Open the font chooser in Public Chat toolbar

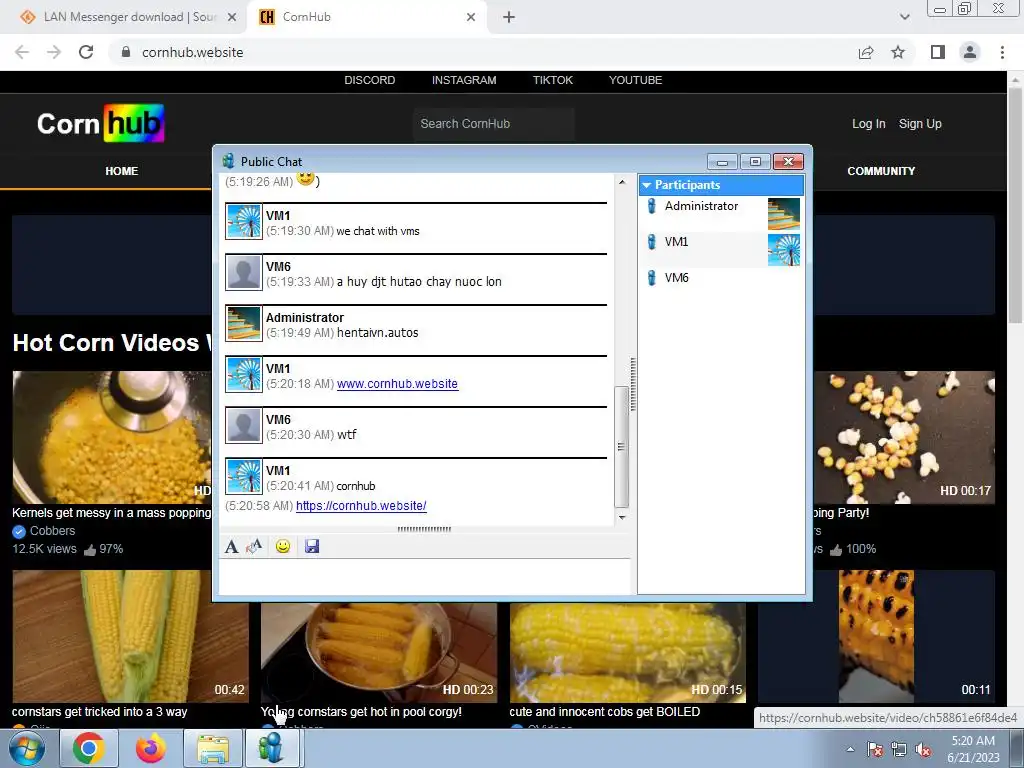point(231,547)
